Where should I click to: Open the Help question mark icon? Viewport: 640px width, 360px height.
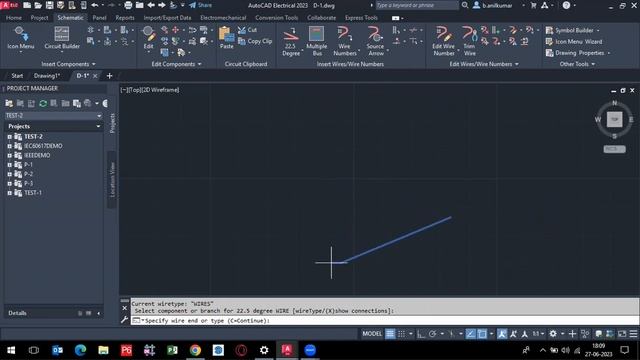[566, 5]
